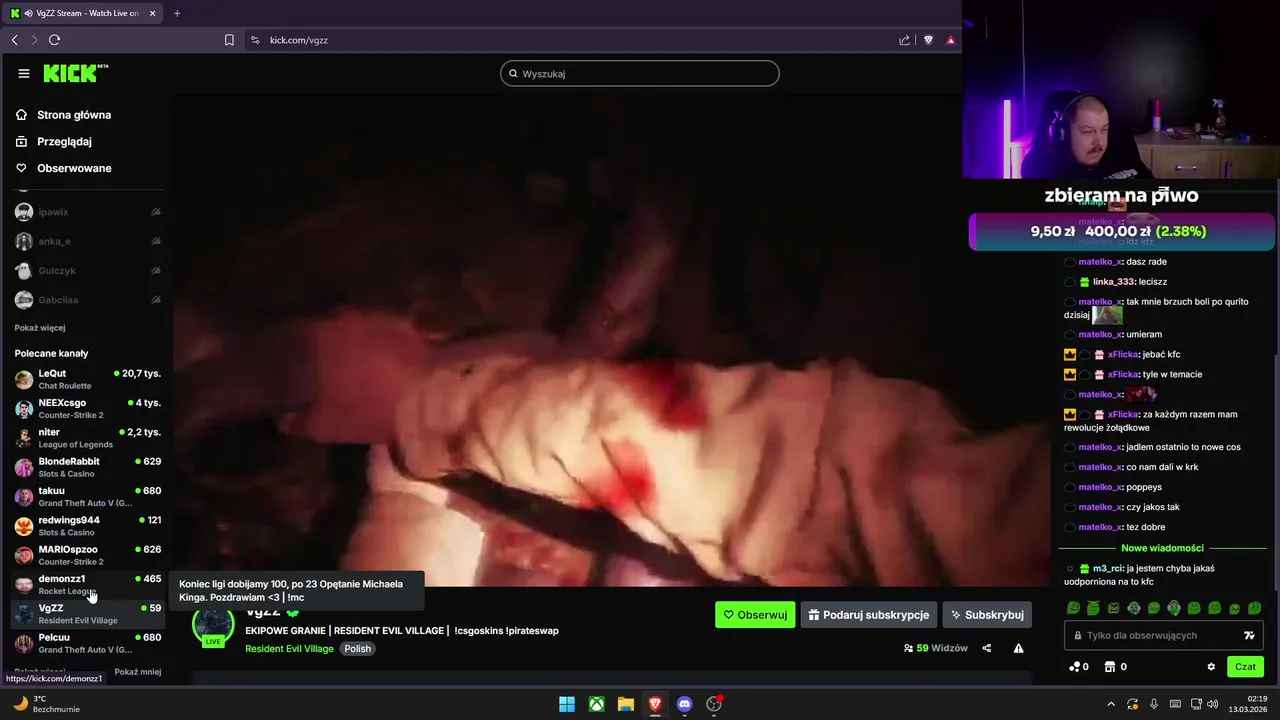This screenshot has height=720, width=1280.
Task: Bookmark this page icon
Action: [229, 40]
